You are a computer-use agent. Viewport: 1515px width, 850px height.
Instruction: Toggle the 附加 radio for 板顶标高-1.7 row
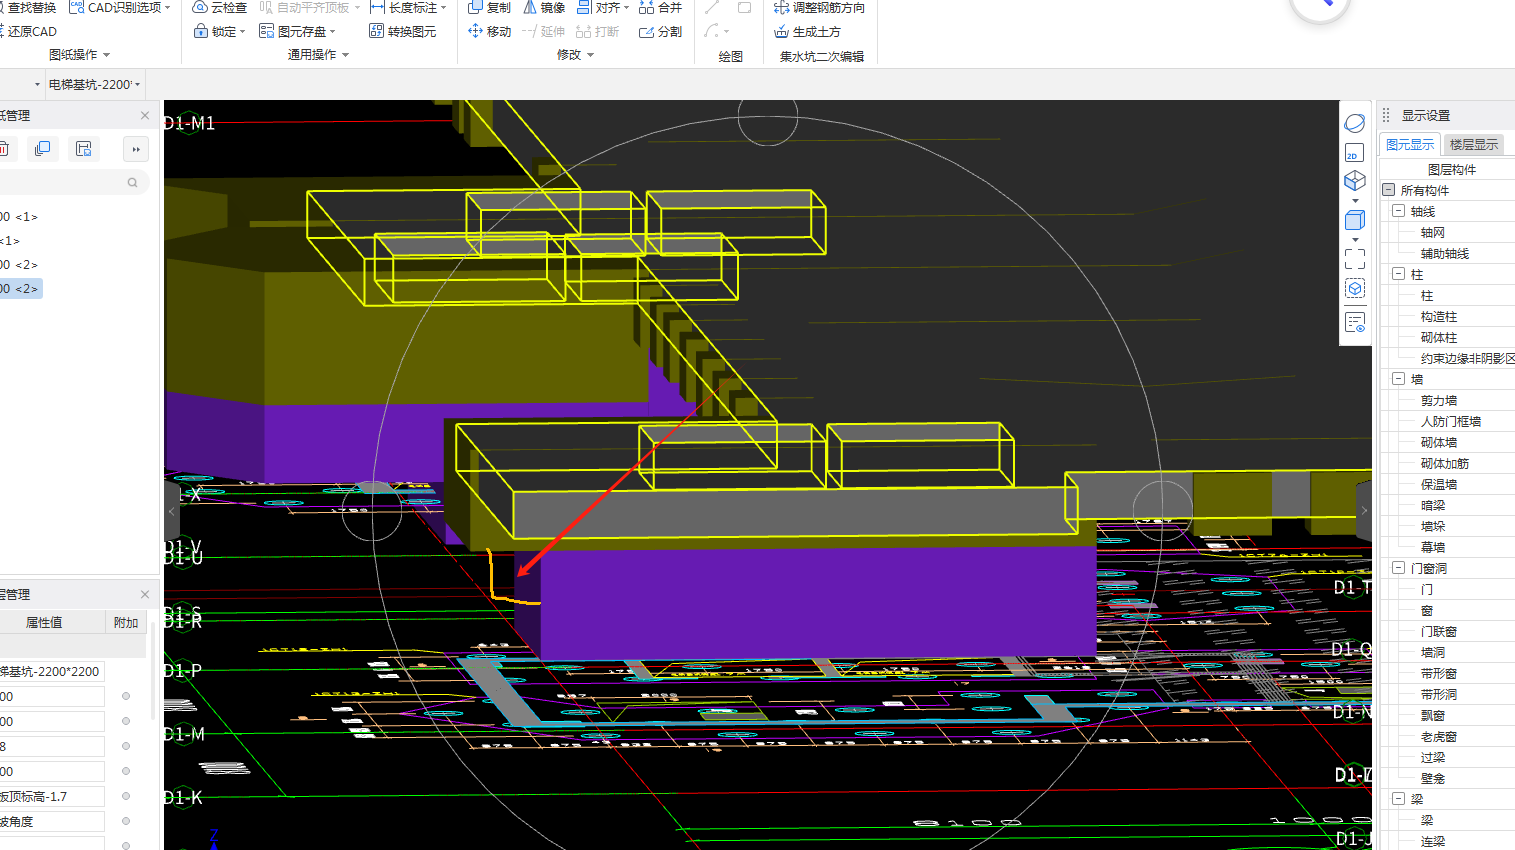126,797
